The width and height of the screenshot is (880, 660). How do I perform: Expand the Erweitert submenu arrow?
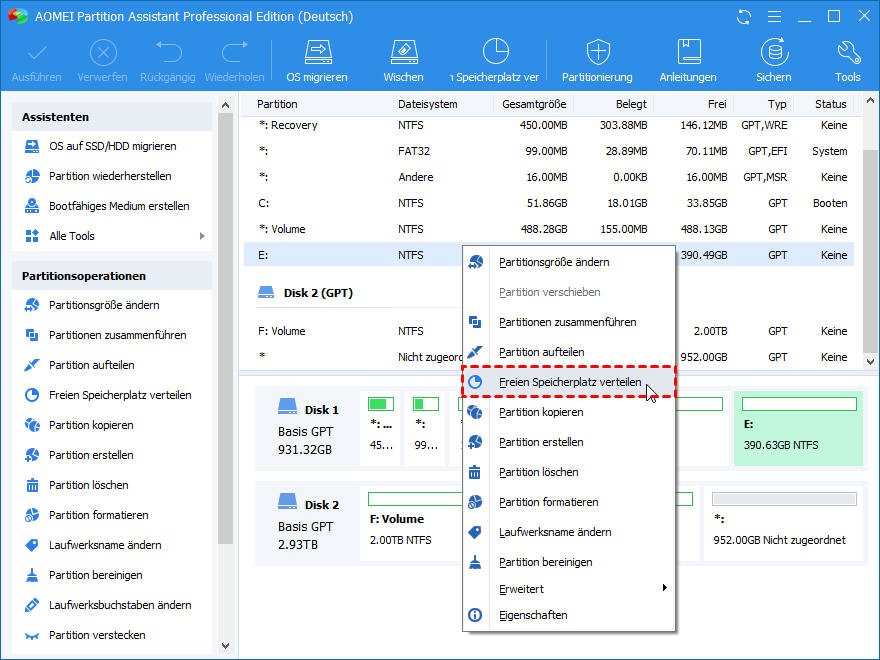(x=664, y=588)
